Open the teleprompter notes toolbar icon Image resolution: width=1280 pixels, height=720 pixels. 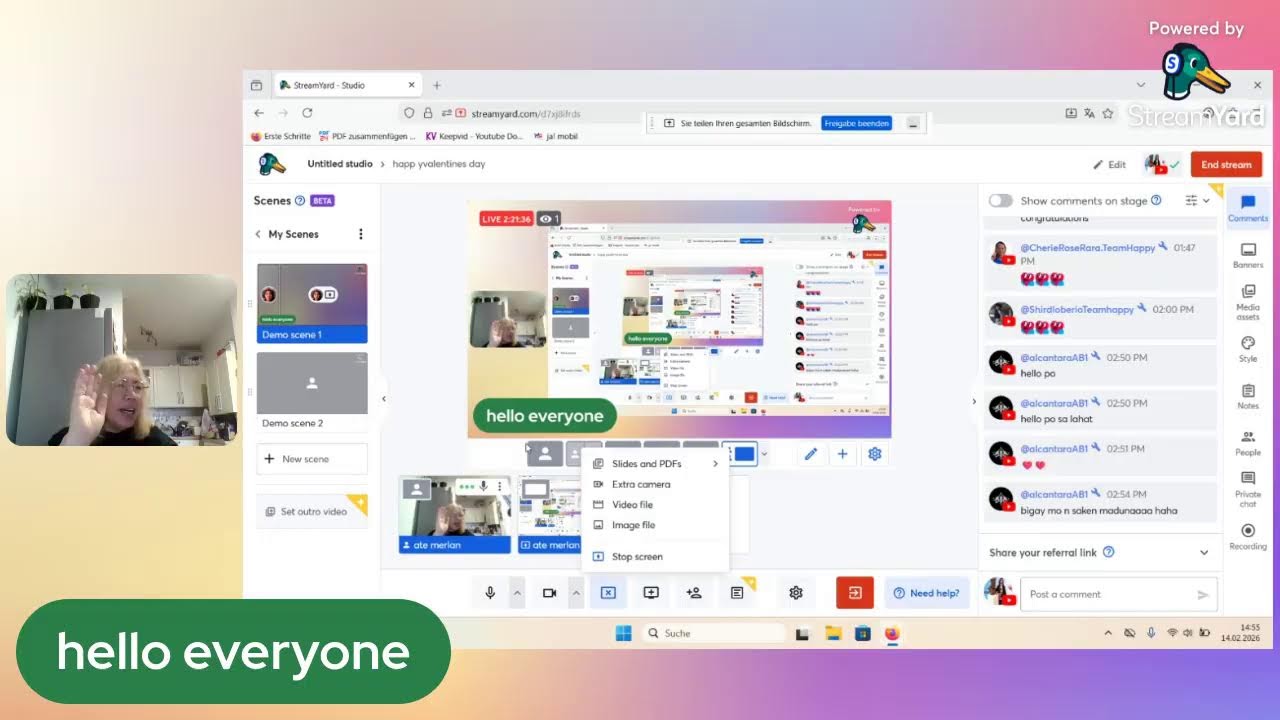pos(737,593)
